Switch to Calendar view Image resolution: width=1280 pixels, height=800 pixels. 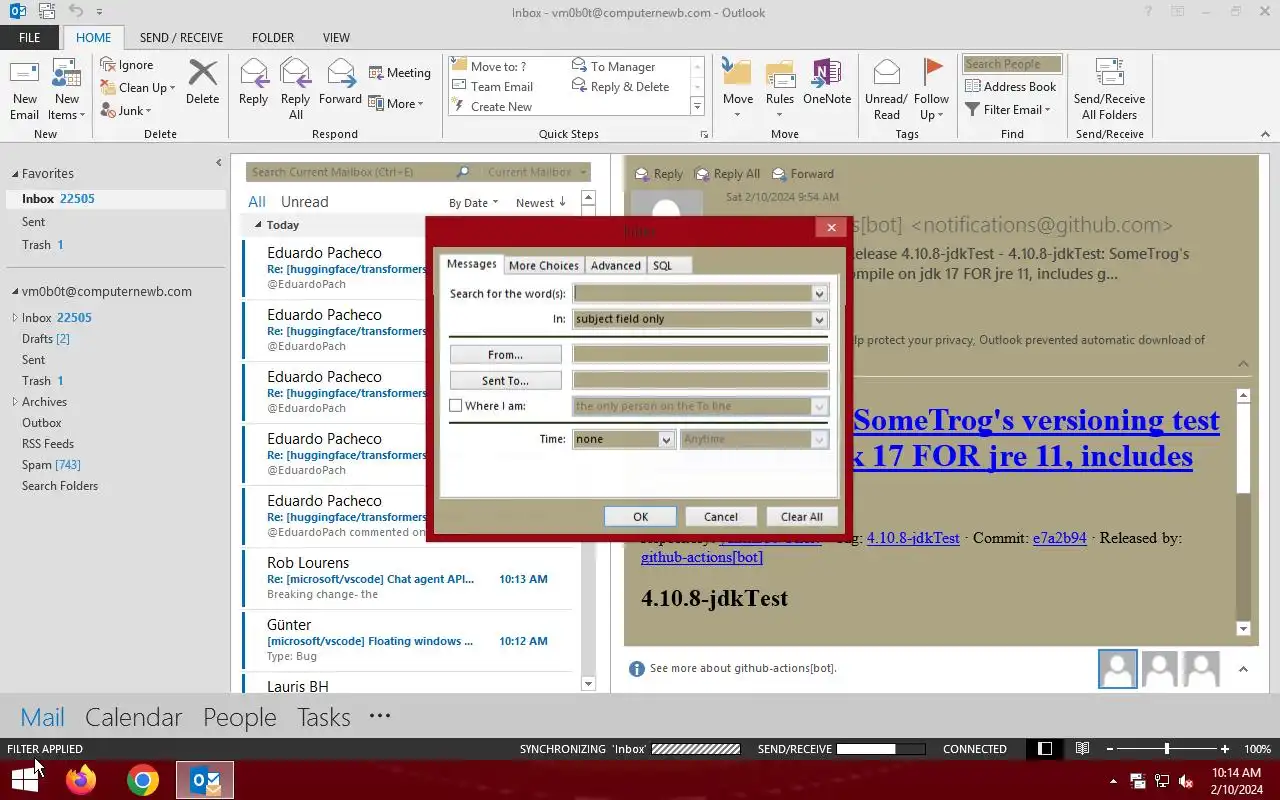click(133, 717)
